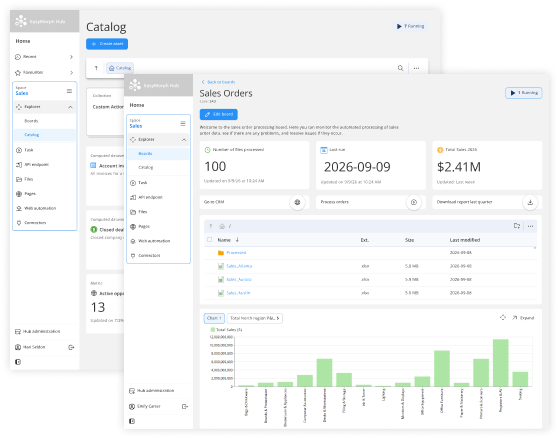Click Back to boards link

coord(218,82)
